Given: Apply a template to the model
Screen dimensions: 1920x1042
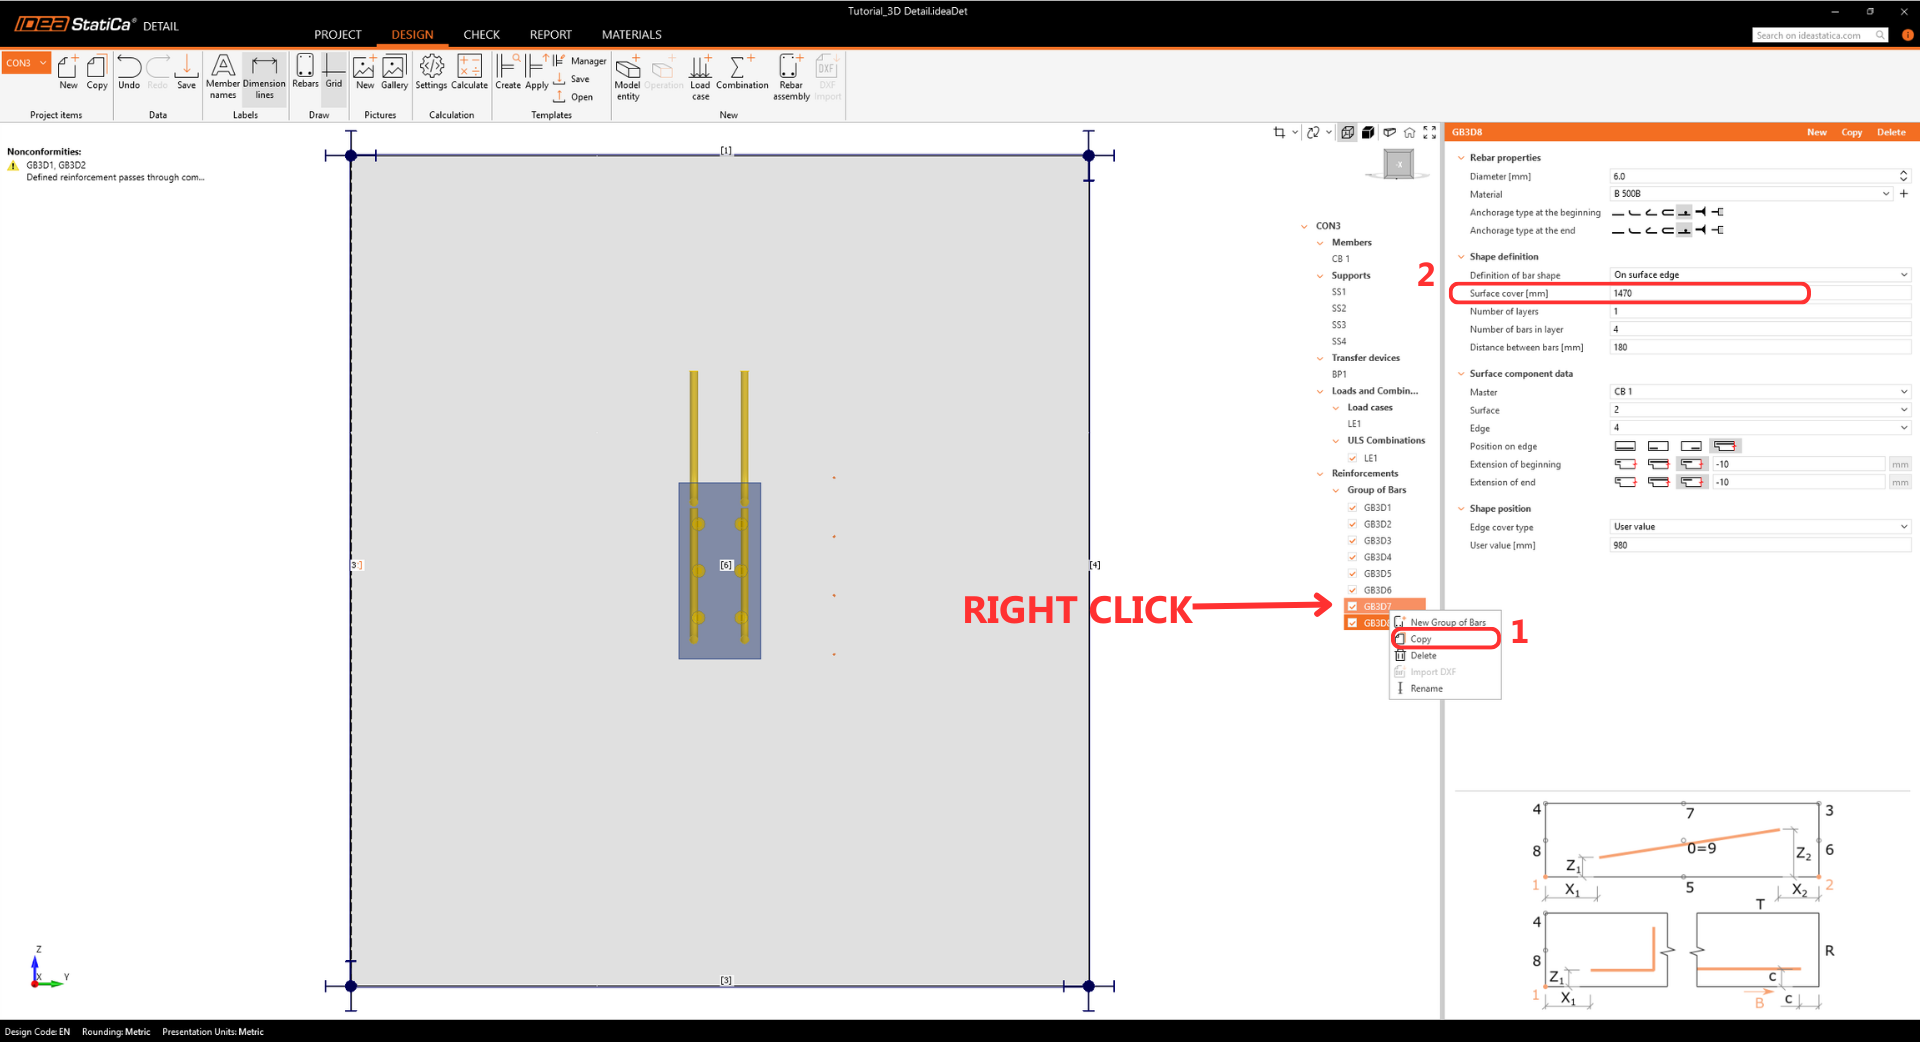Looking at the screenshot, I should point(537,72).
